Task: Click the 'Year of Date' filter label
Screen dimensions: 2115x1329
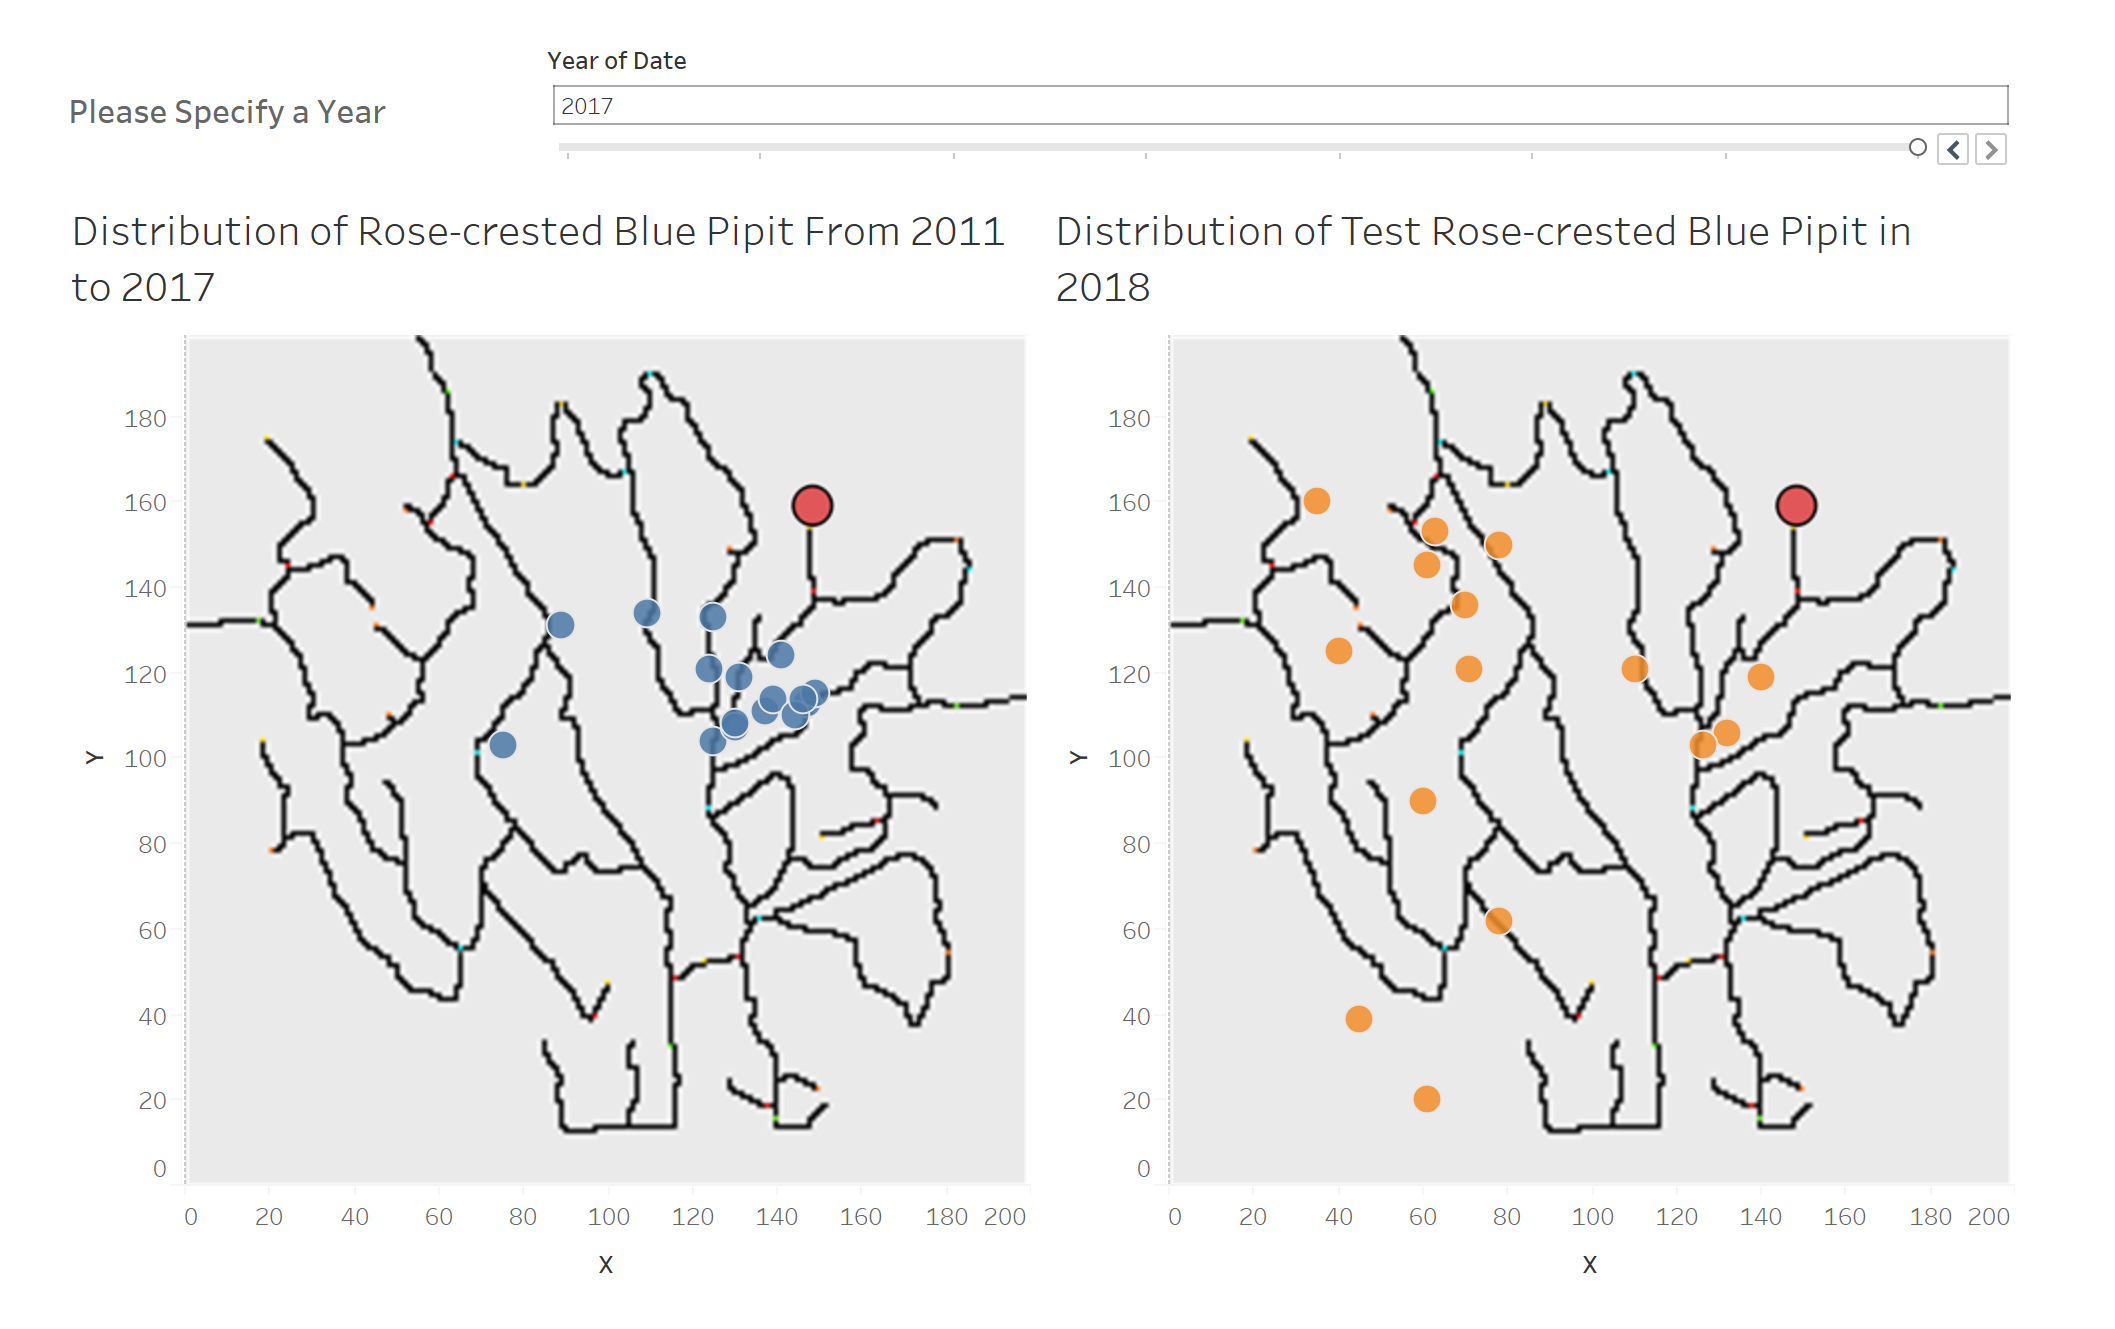Action: click(x=616, y=61)
